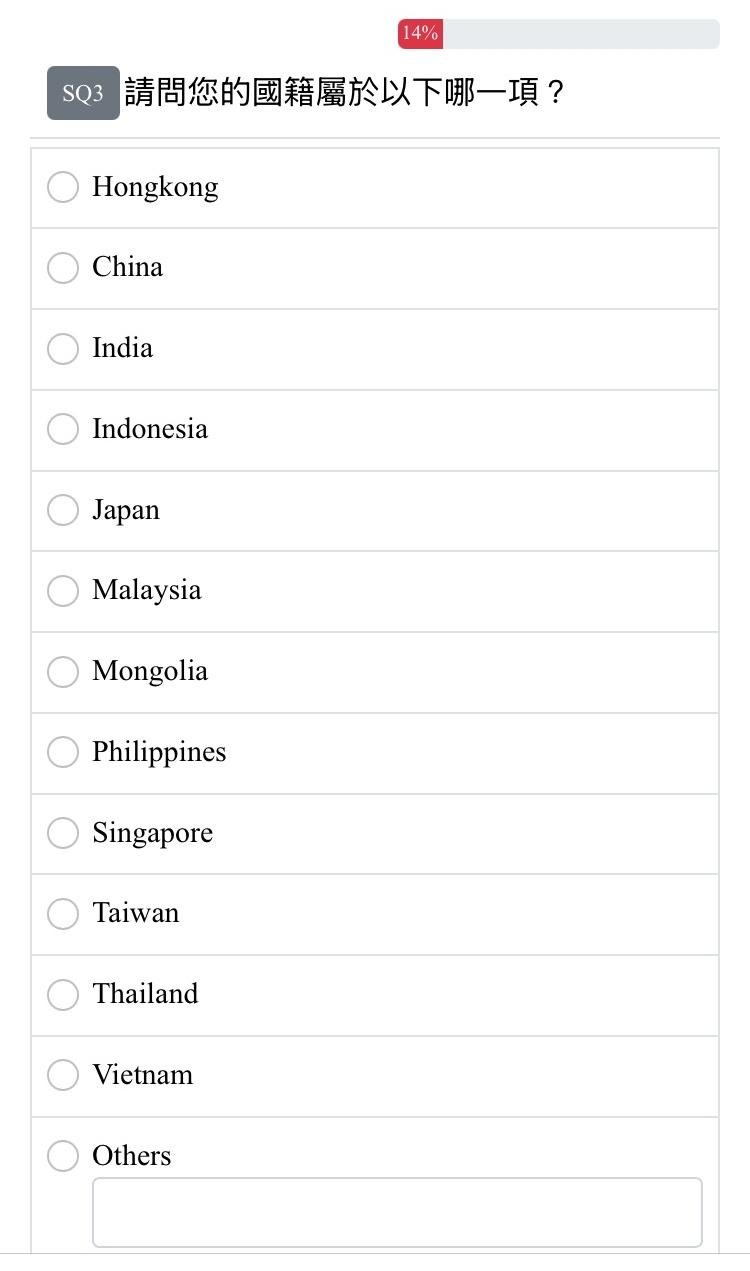The height and width of the screenshot is (1271, 750).
Task: Choose Taiwan as nationality
Action: click(x=63, y=913)
